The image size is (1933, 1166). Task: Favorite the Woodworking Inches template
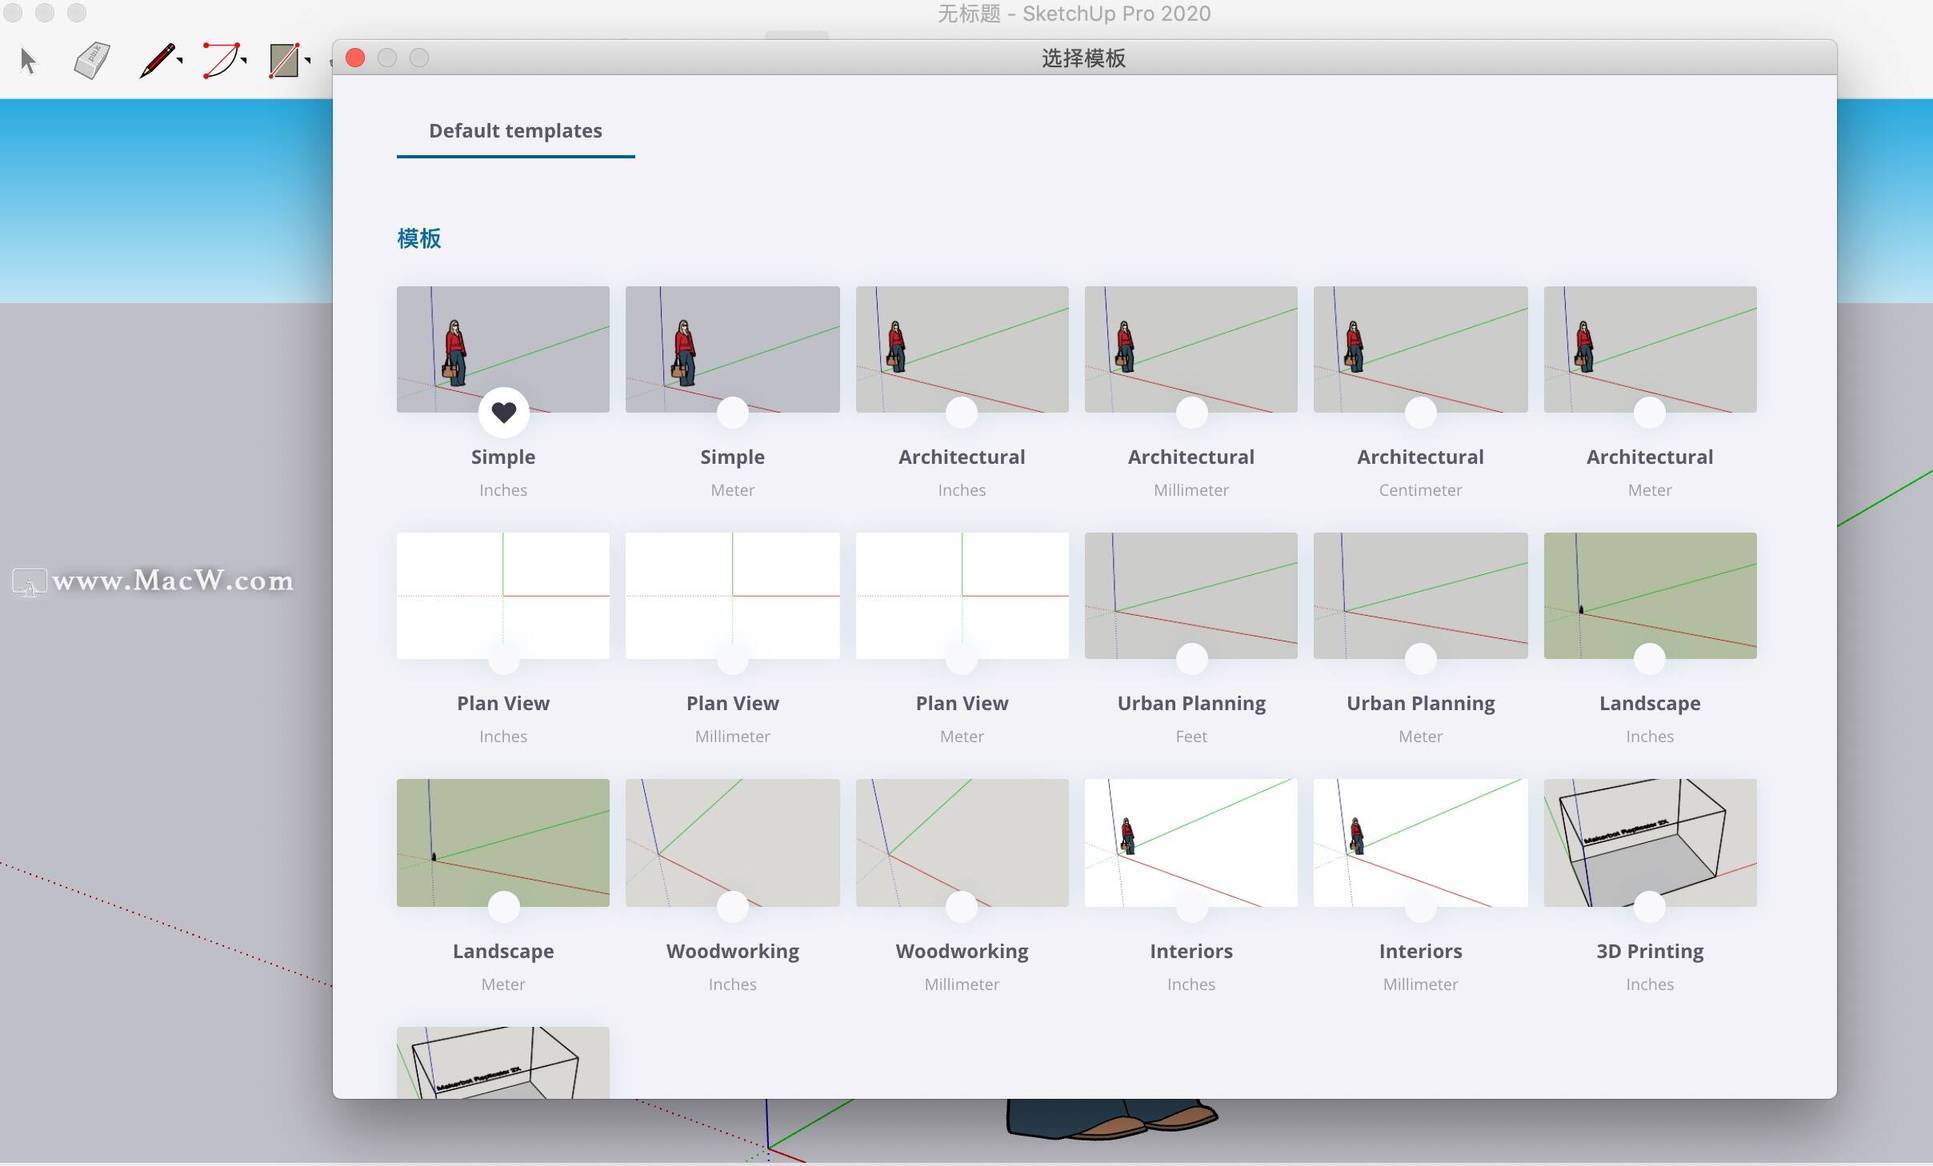tap(732, 906)
